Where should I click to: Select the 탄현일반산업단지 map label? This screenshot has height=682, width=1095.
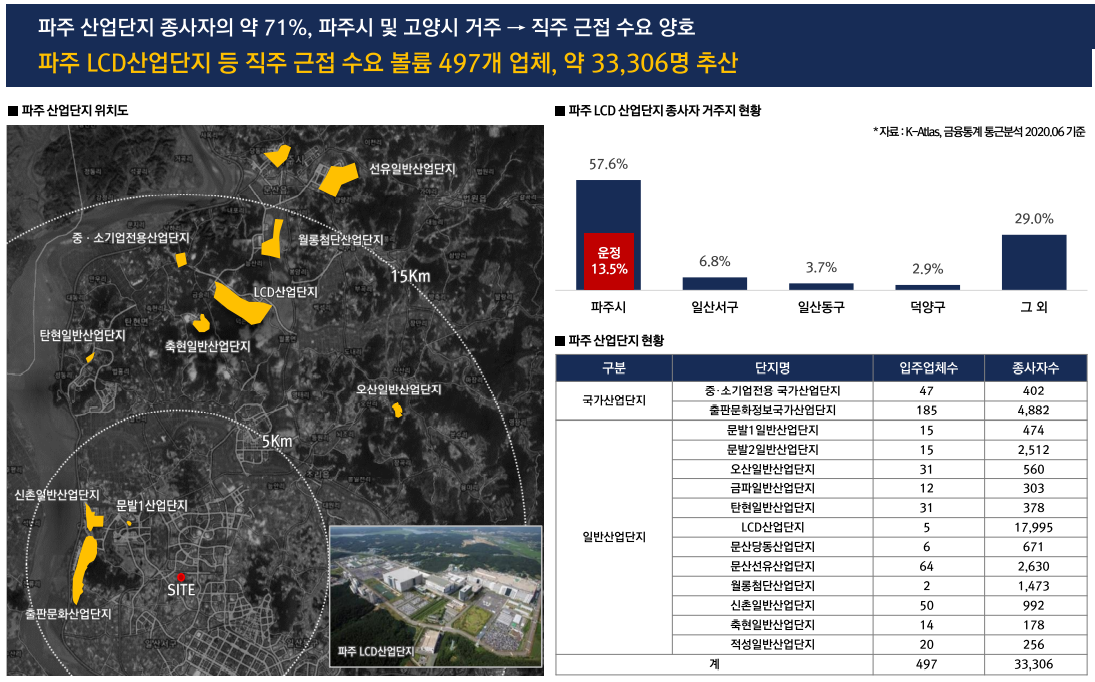[x=82, y=336]
